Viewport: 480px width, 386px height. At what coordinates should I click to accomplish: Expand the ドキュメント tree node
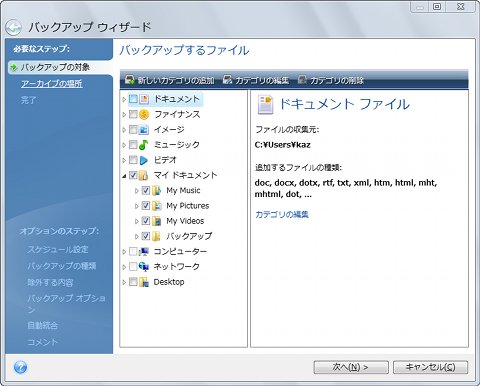124,99
